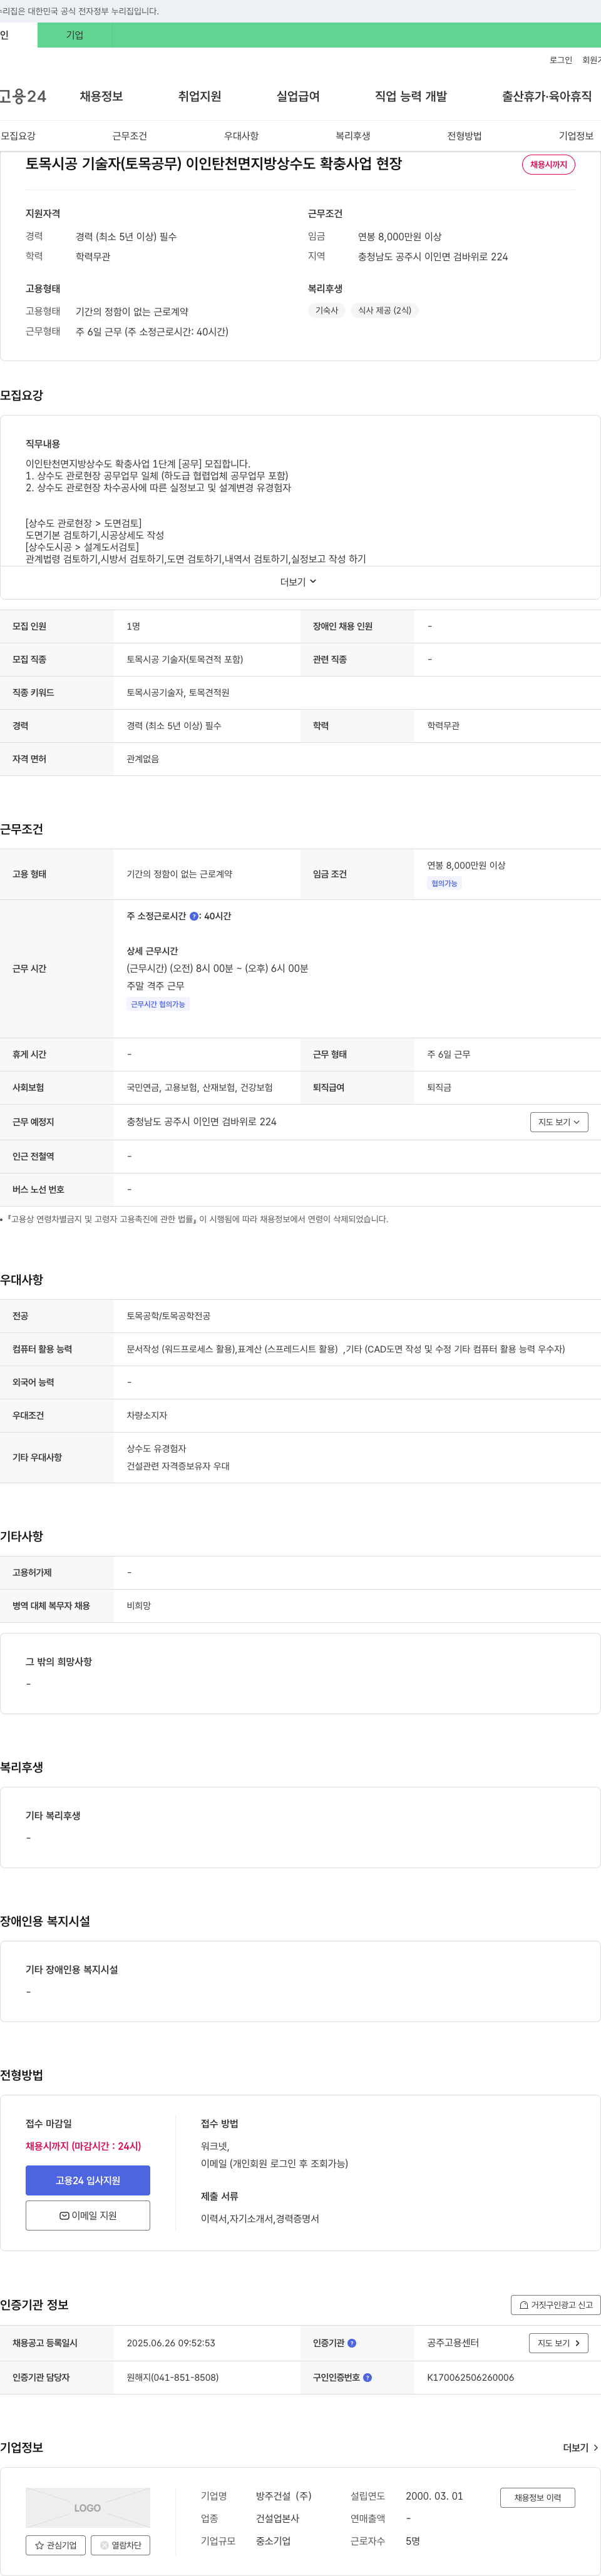Open the 취업지원 menu
The width and height of the screenshot is (601, 2576).
click(x=199, y=96)
